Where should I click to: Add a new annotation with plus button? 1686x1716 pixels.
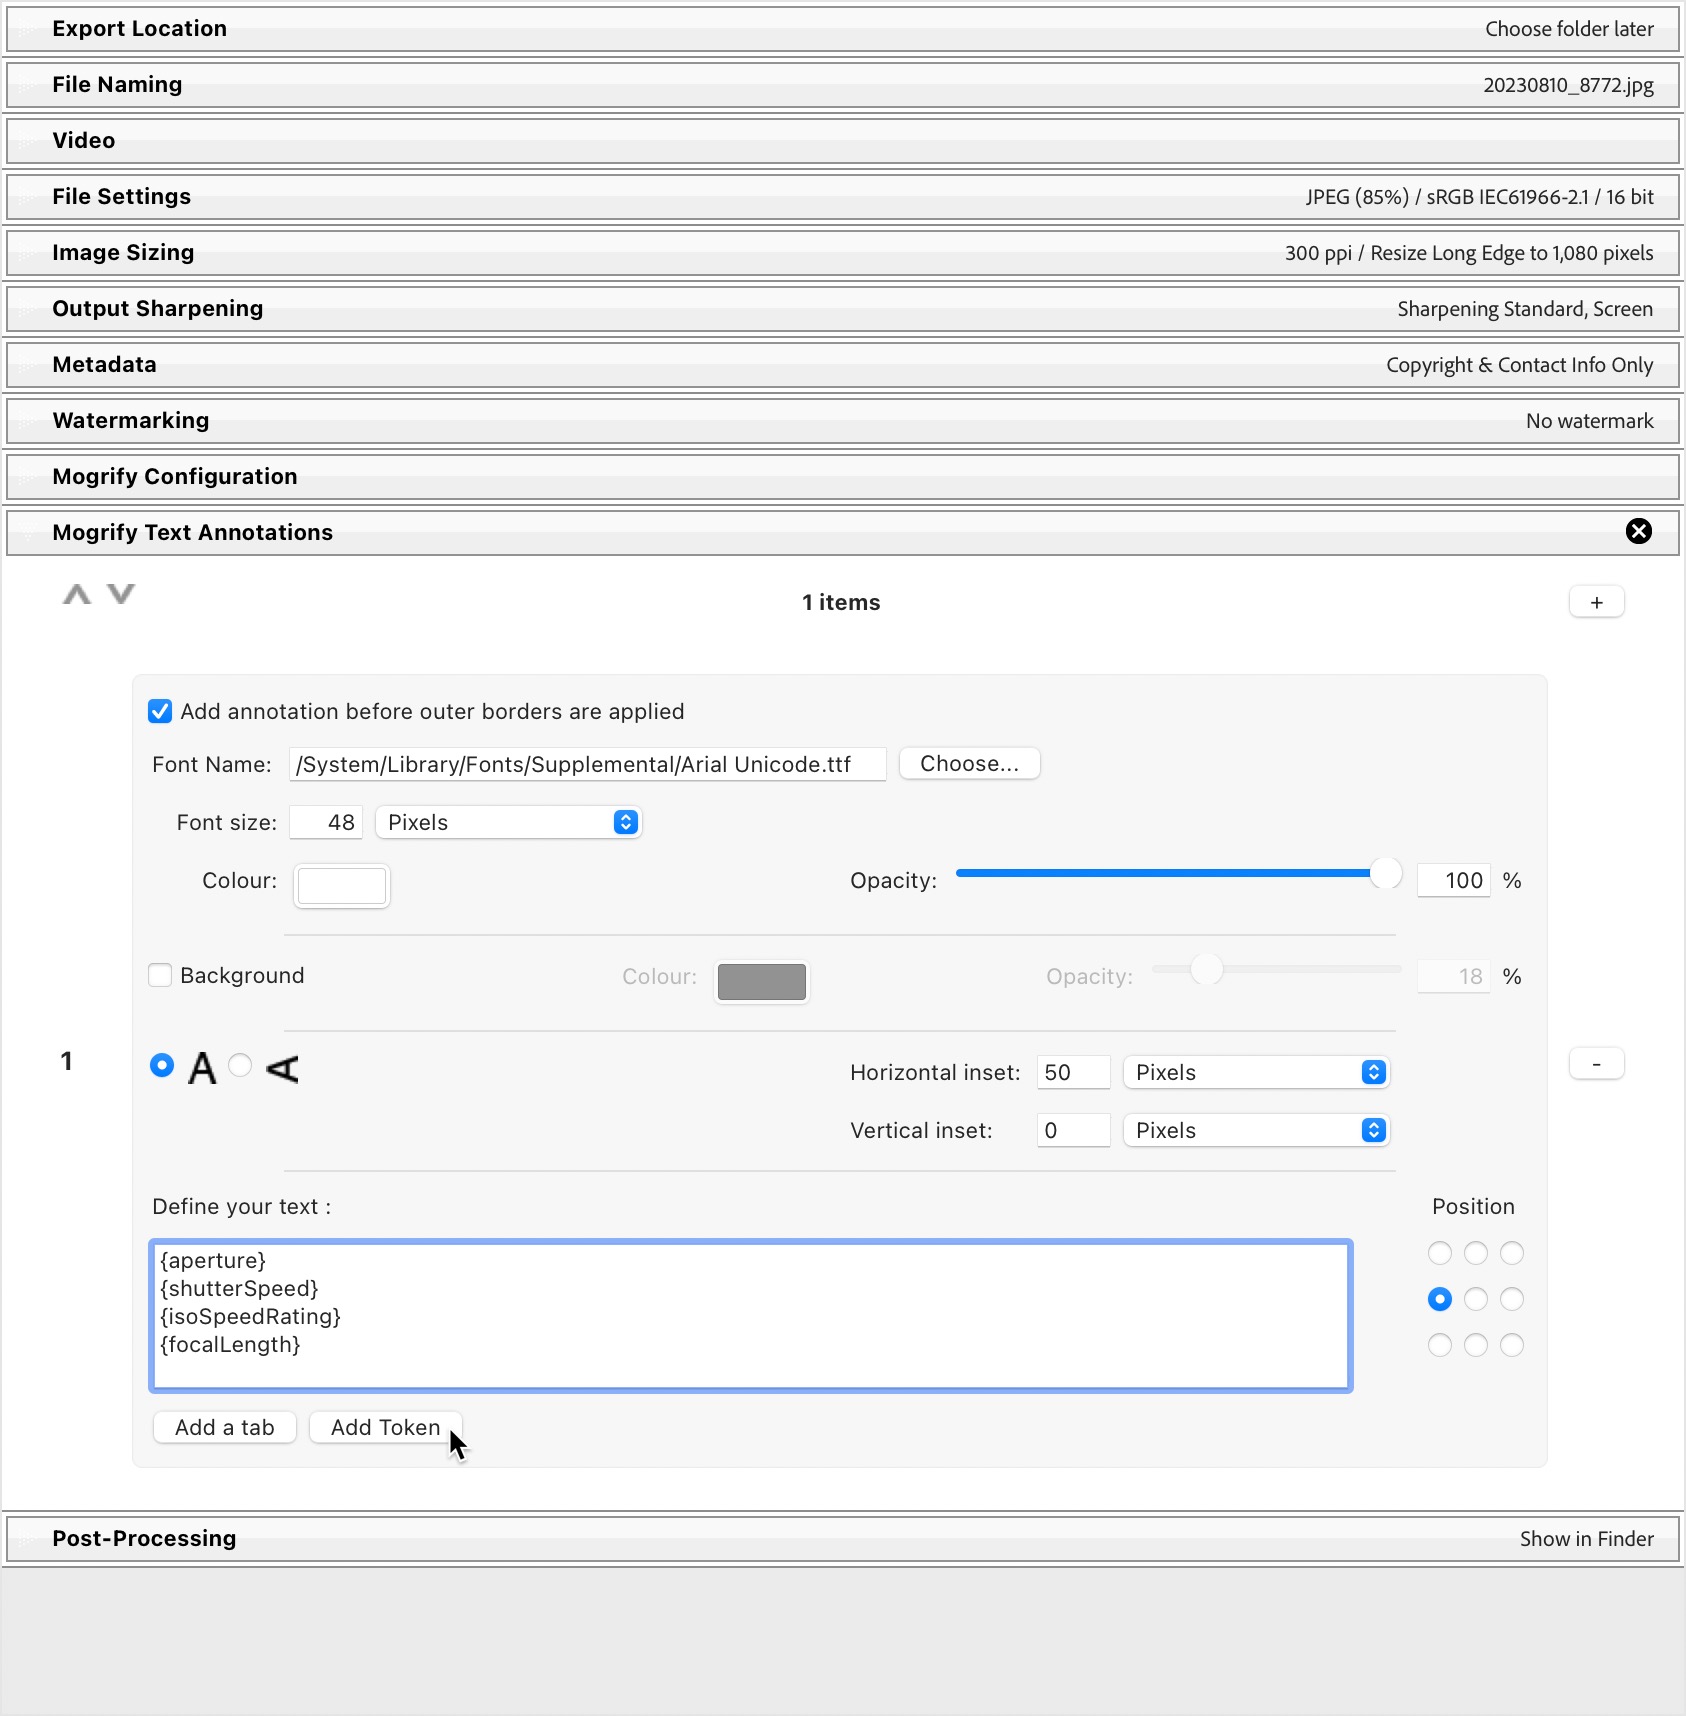1596,602
